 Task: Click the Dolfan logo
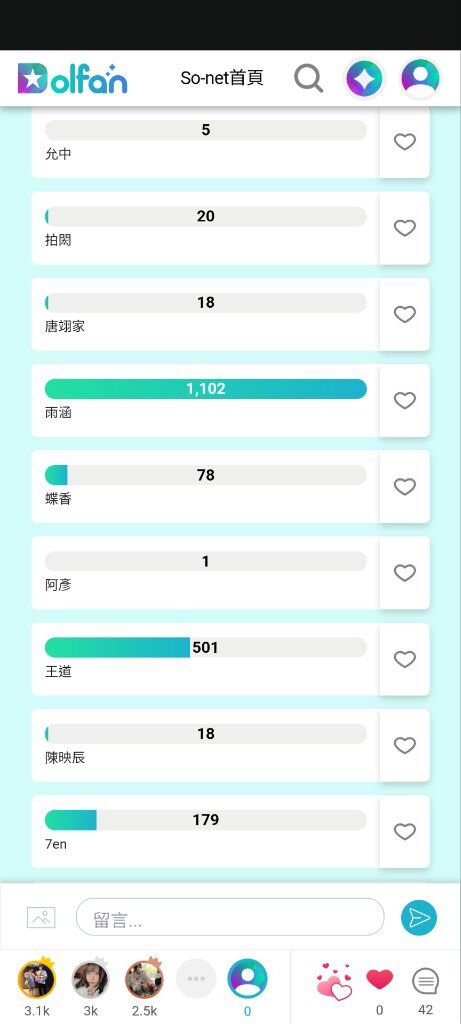click(72, 78)
